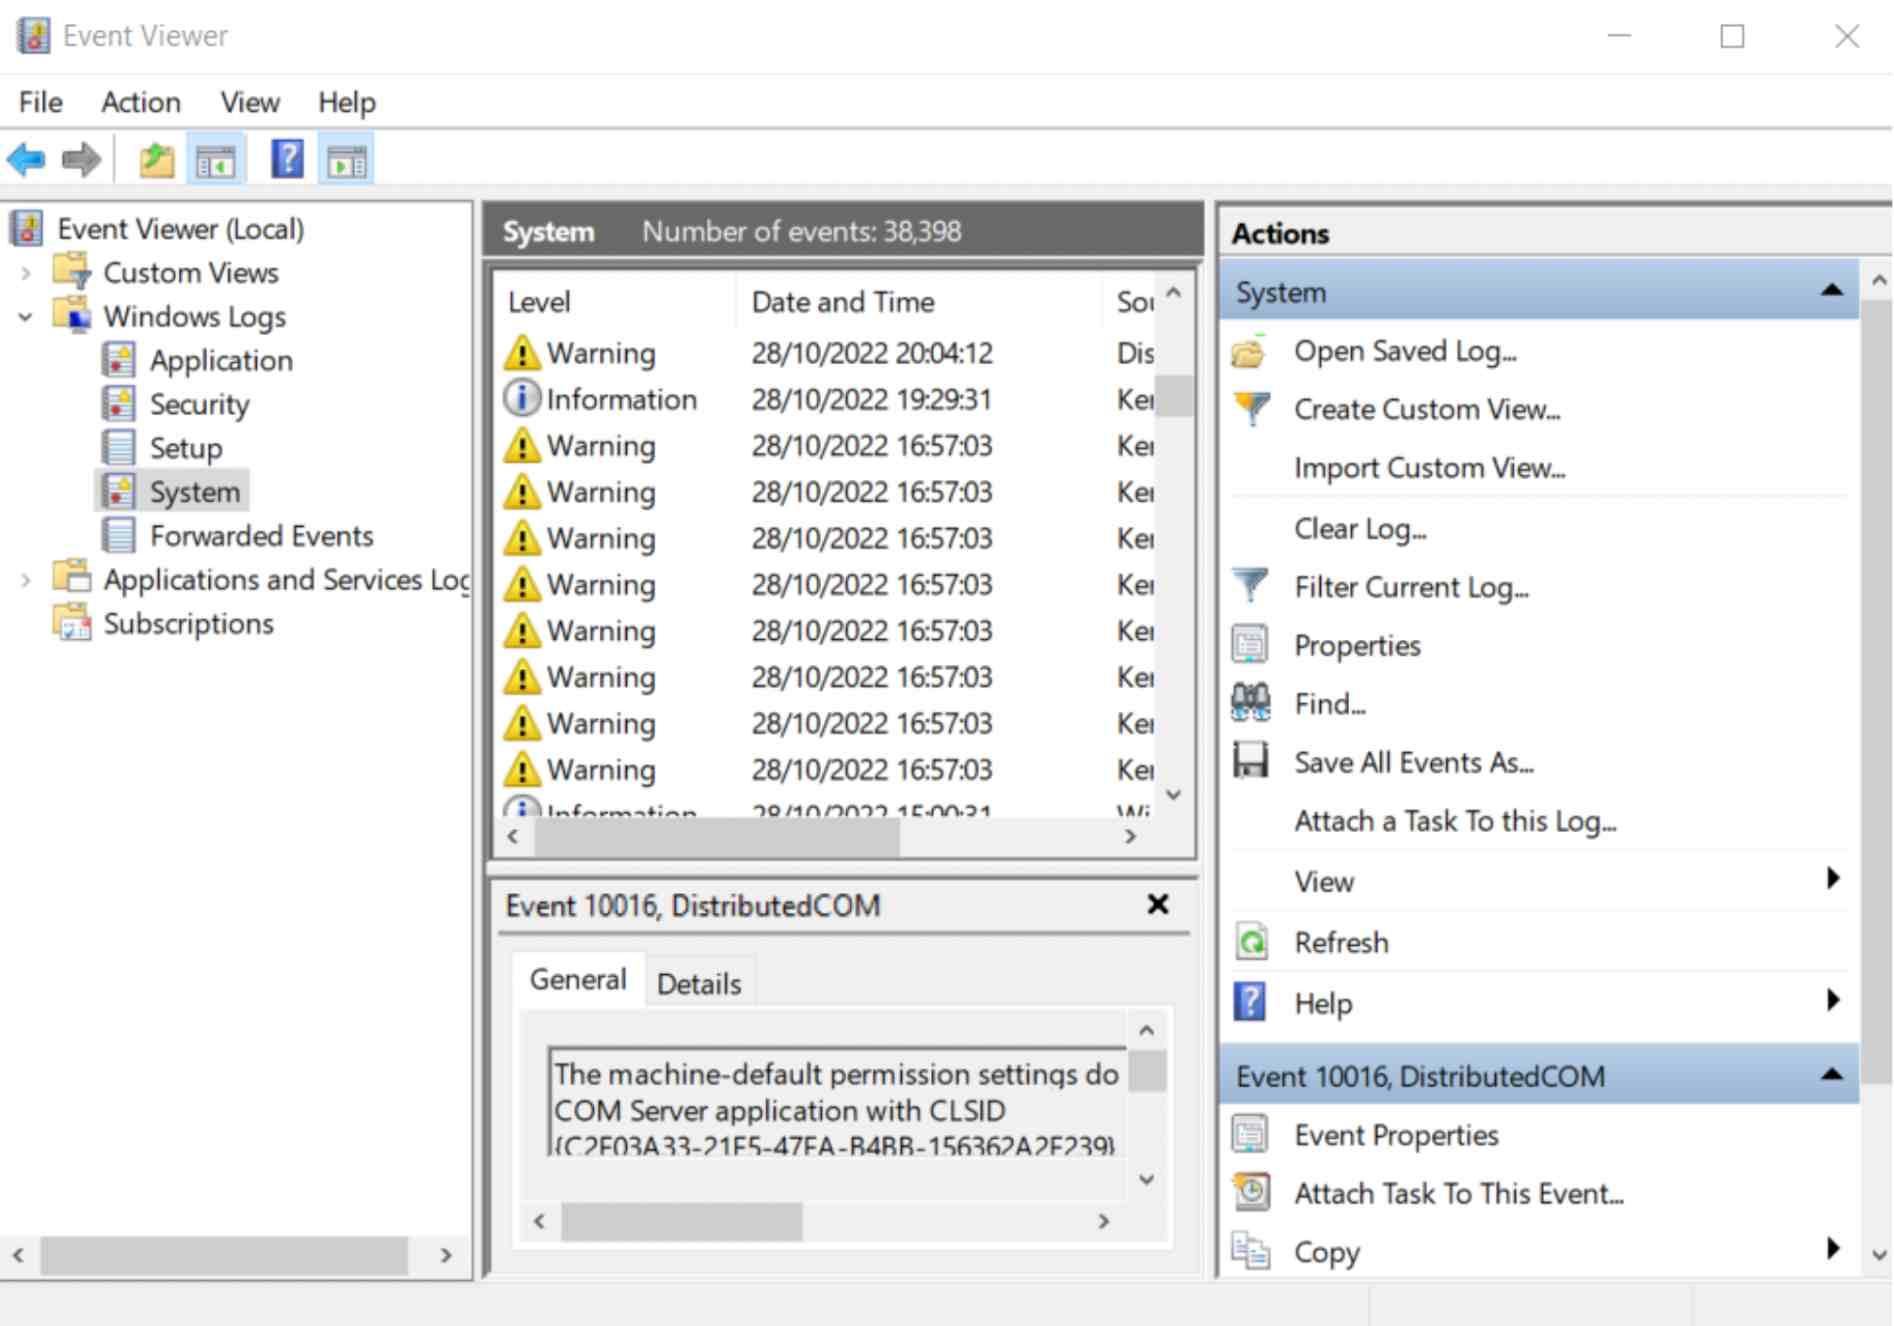Click the event list vertical scrollbar thumb
This screenshot has height=1326, width=1894.
[x=1174, y=395]
